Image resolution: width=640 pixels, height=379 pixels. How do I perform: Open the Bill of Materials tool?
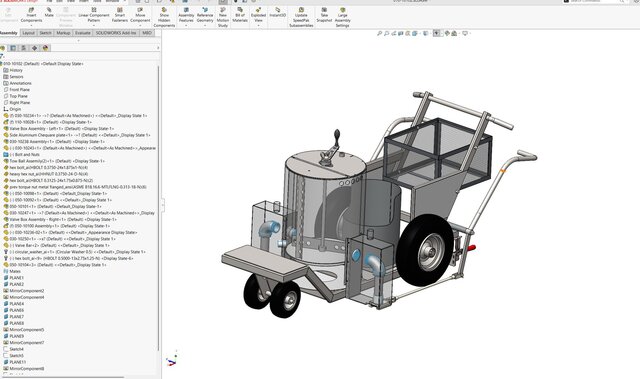tap(240, 15)
